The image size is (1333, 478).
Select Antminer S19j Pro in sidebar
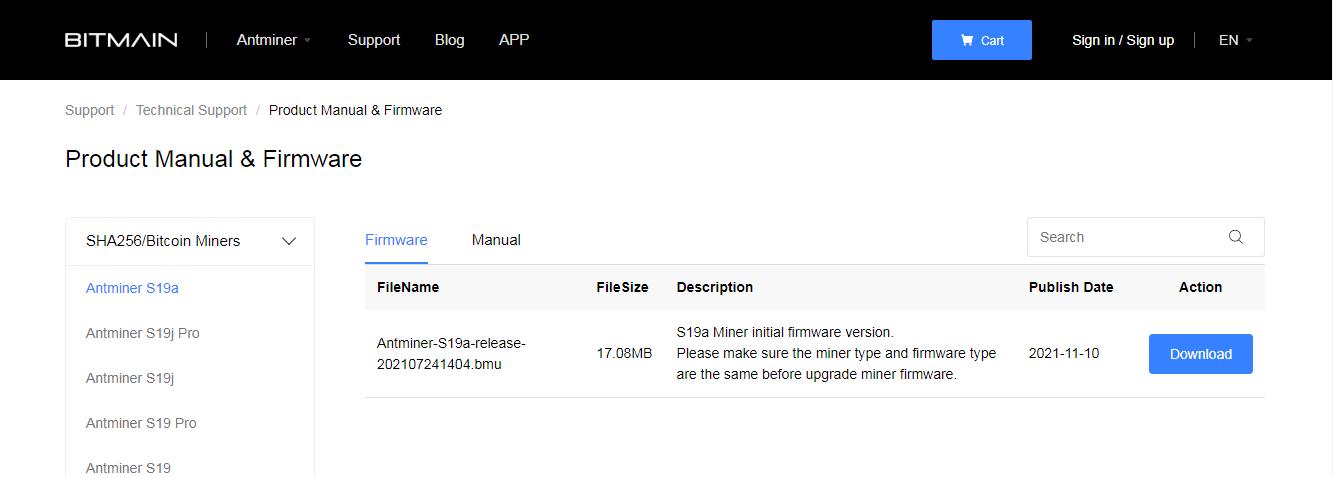pyautogui.click(x=143, y=333)
